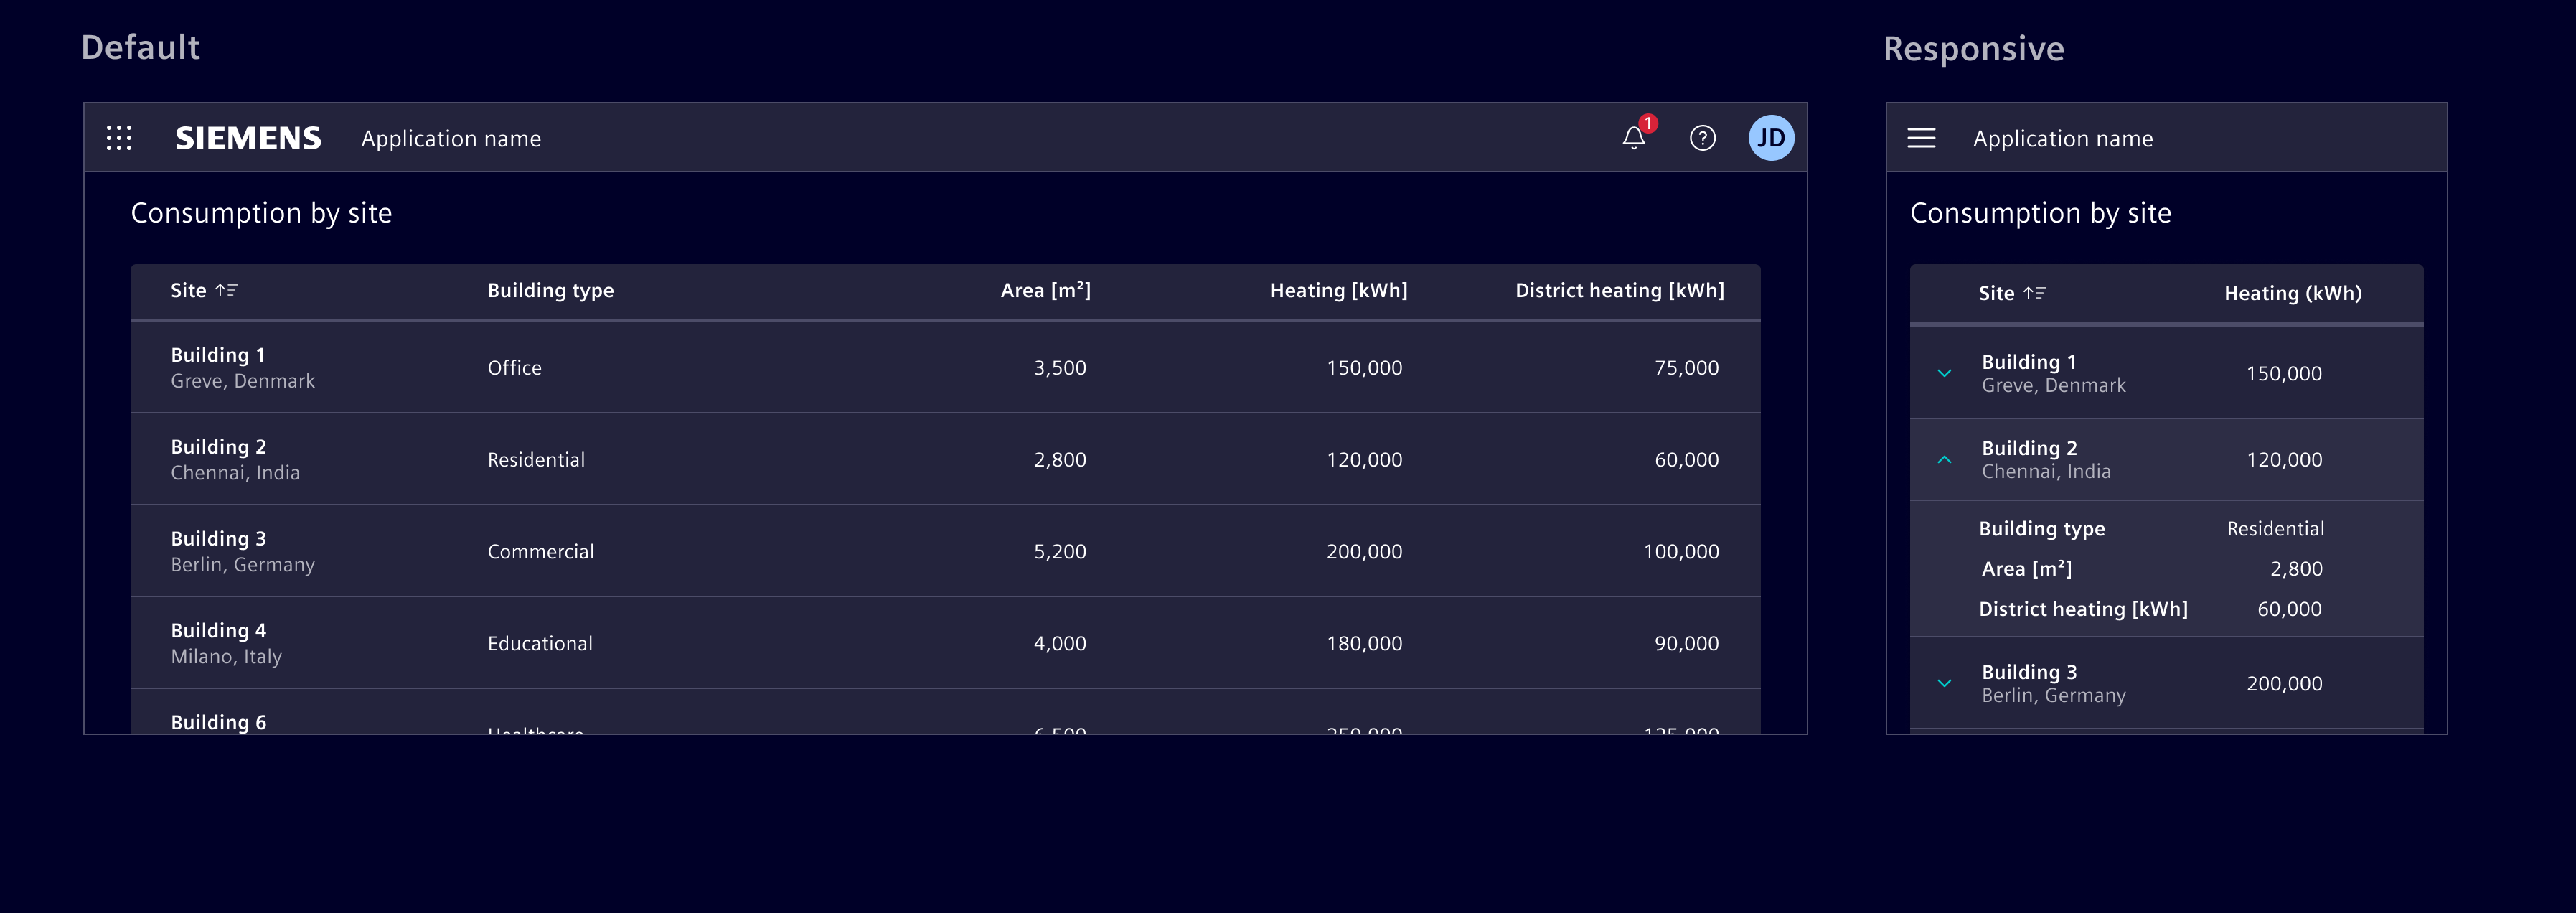The image size is (2576, 913).
Task: Click the Siemens logo in the Default header
Action: (x=248, y=138)
